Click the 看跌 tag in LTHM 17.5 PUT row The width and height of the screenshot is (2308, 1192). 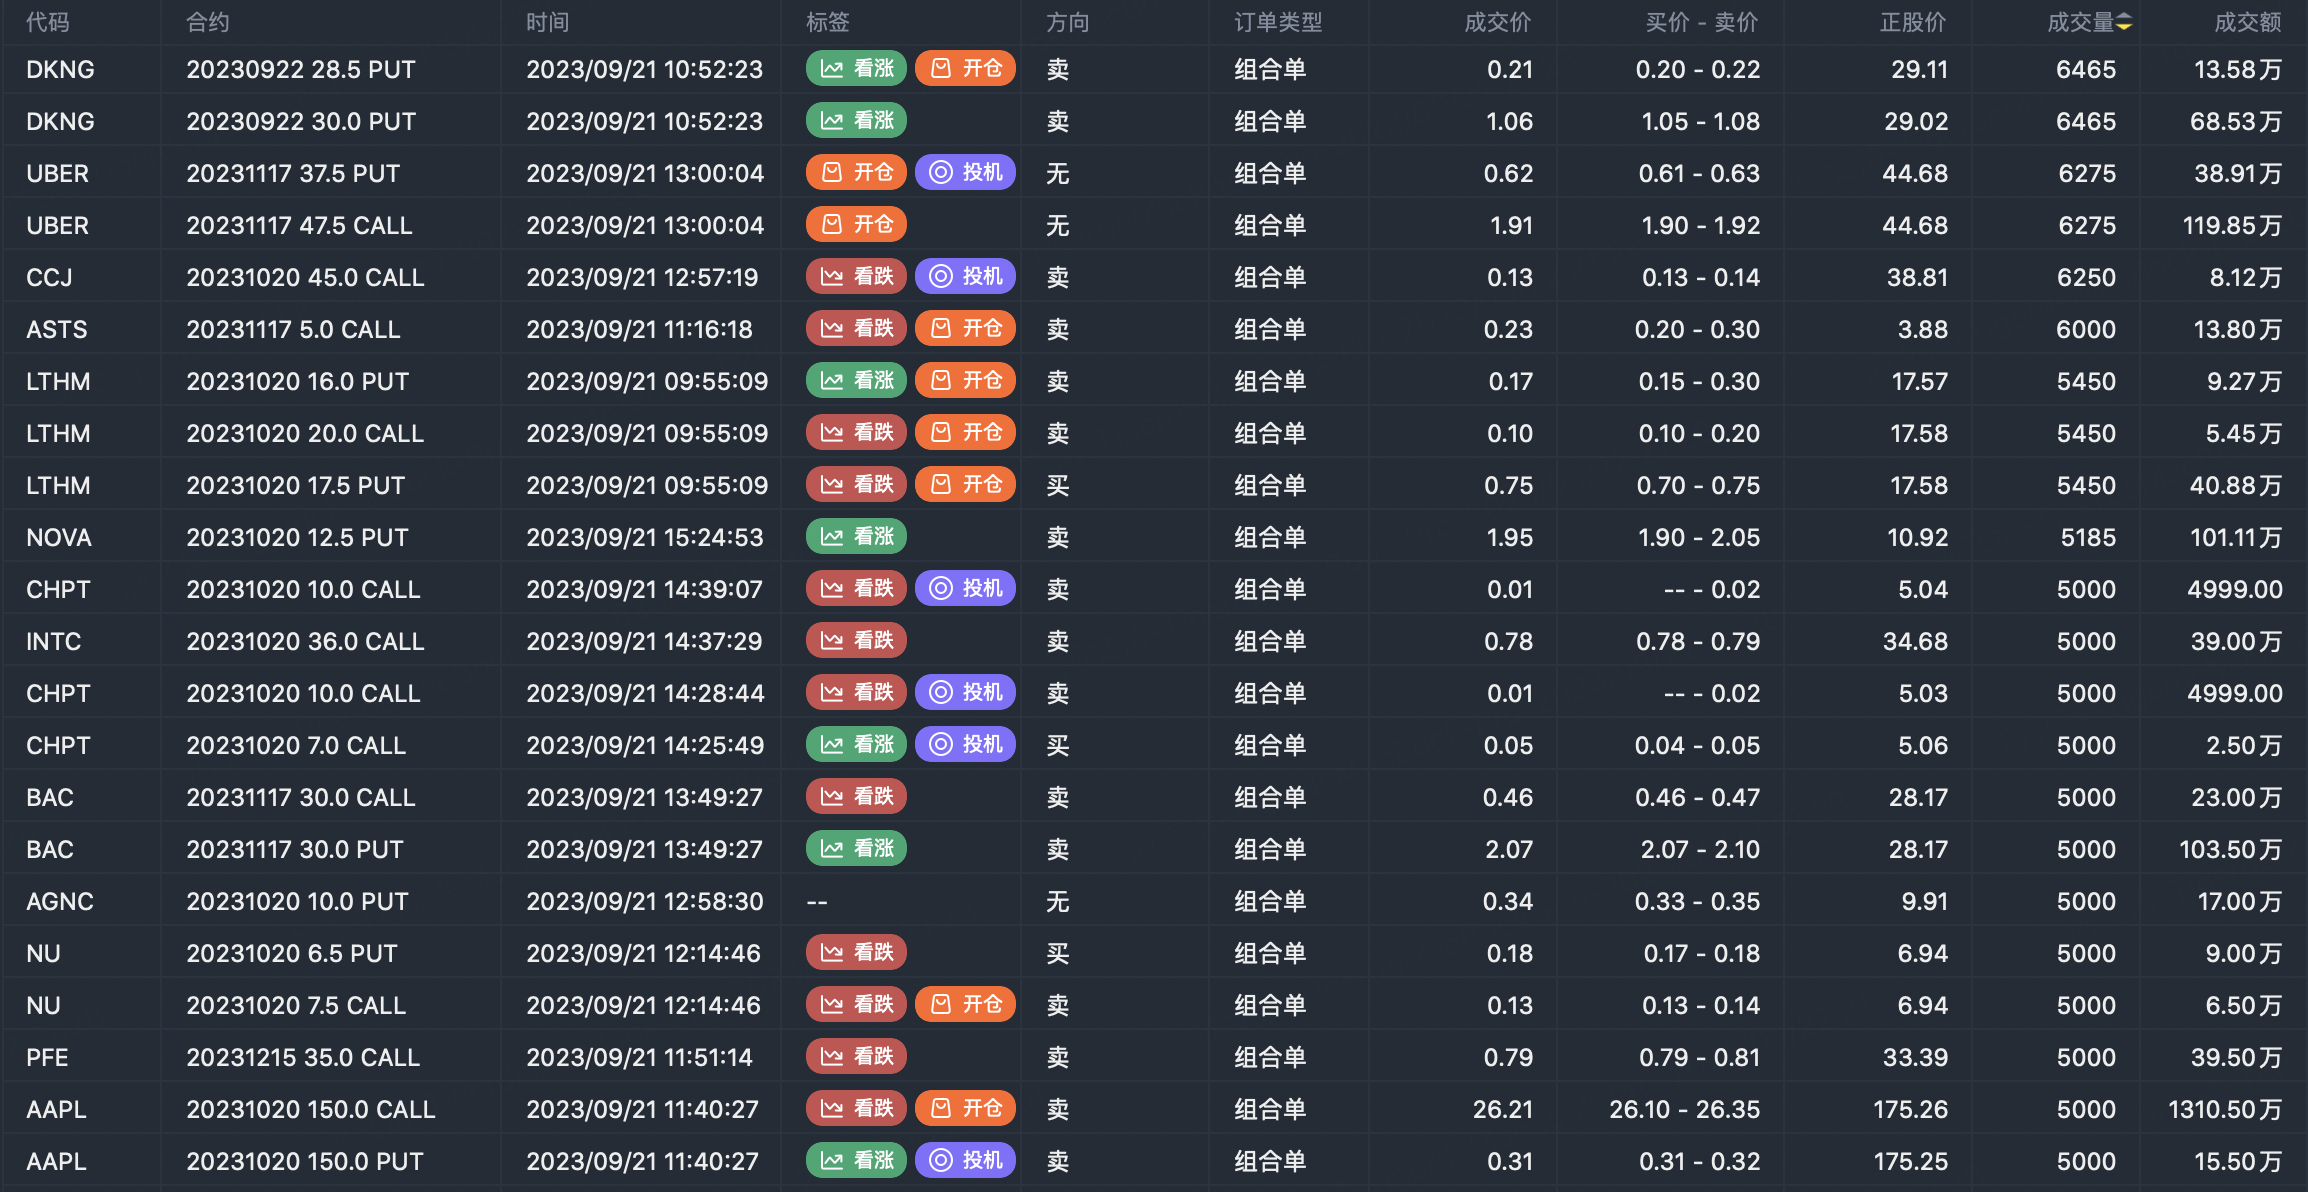(x=857, y=484)
